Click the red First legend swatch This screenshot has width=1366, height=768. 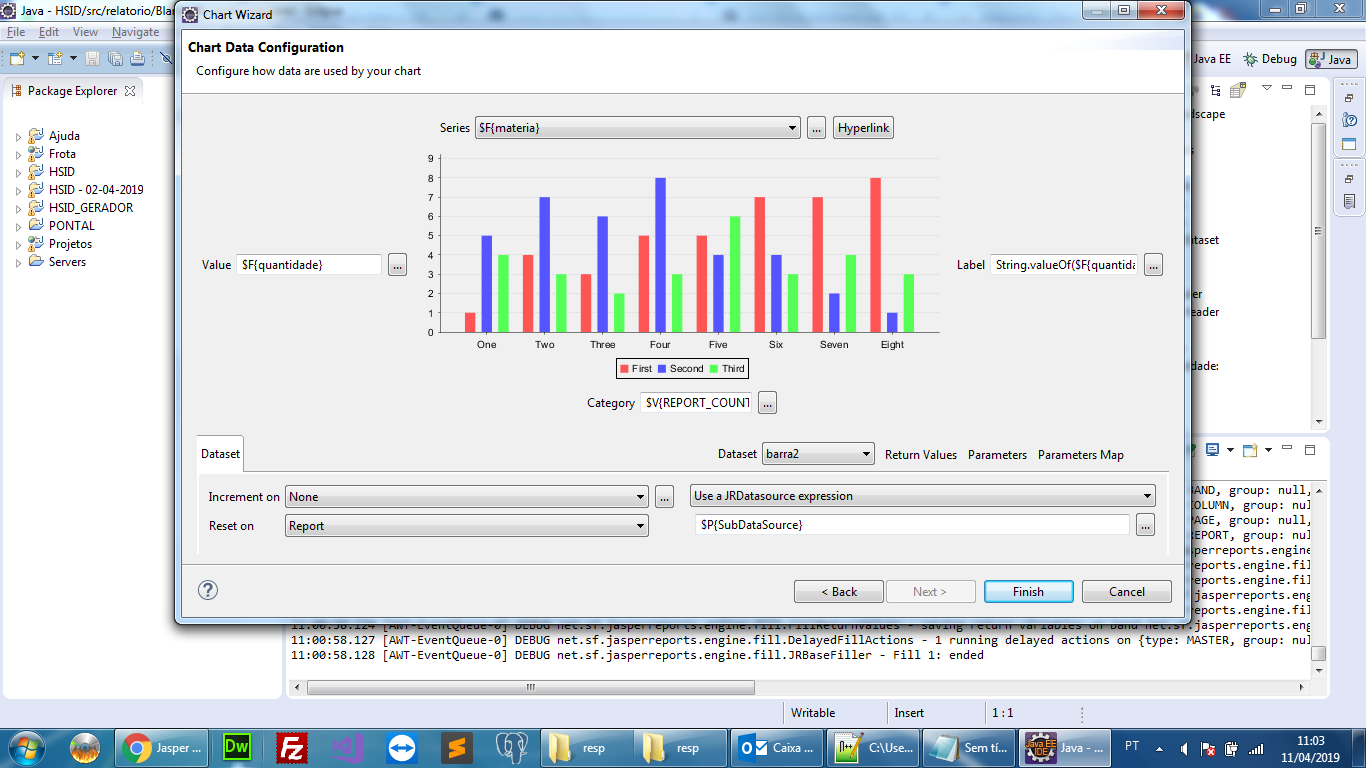(624, 369)
